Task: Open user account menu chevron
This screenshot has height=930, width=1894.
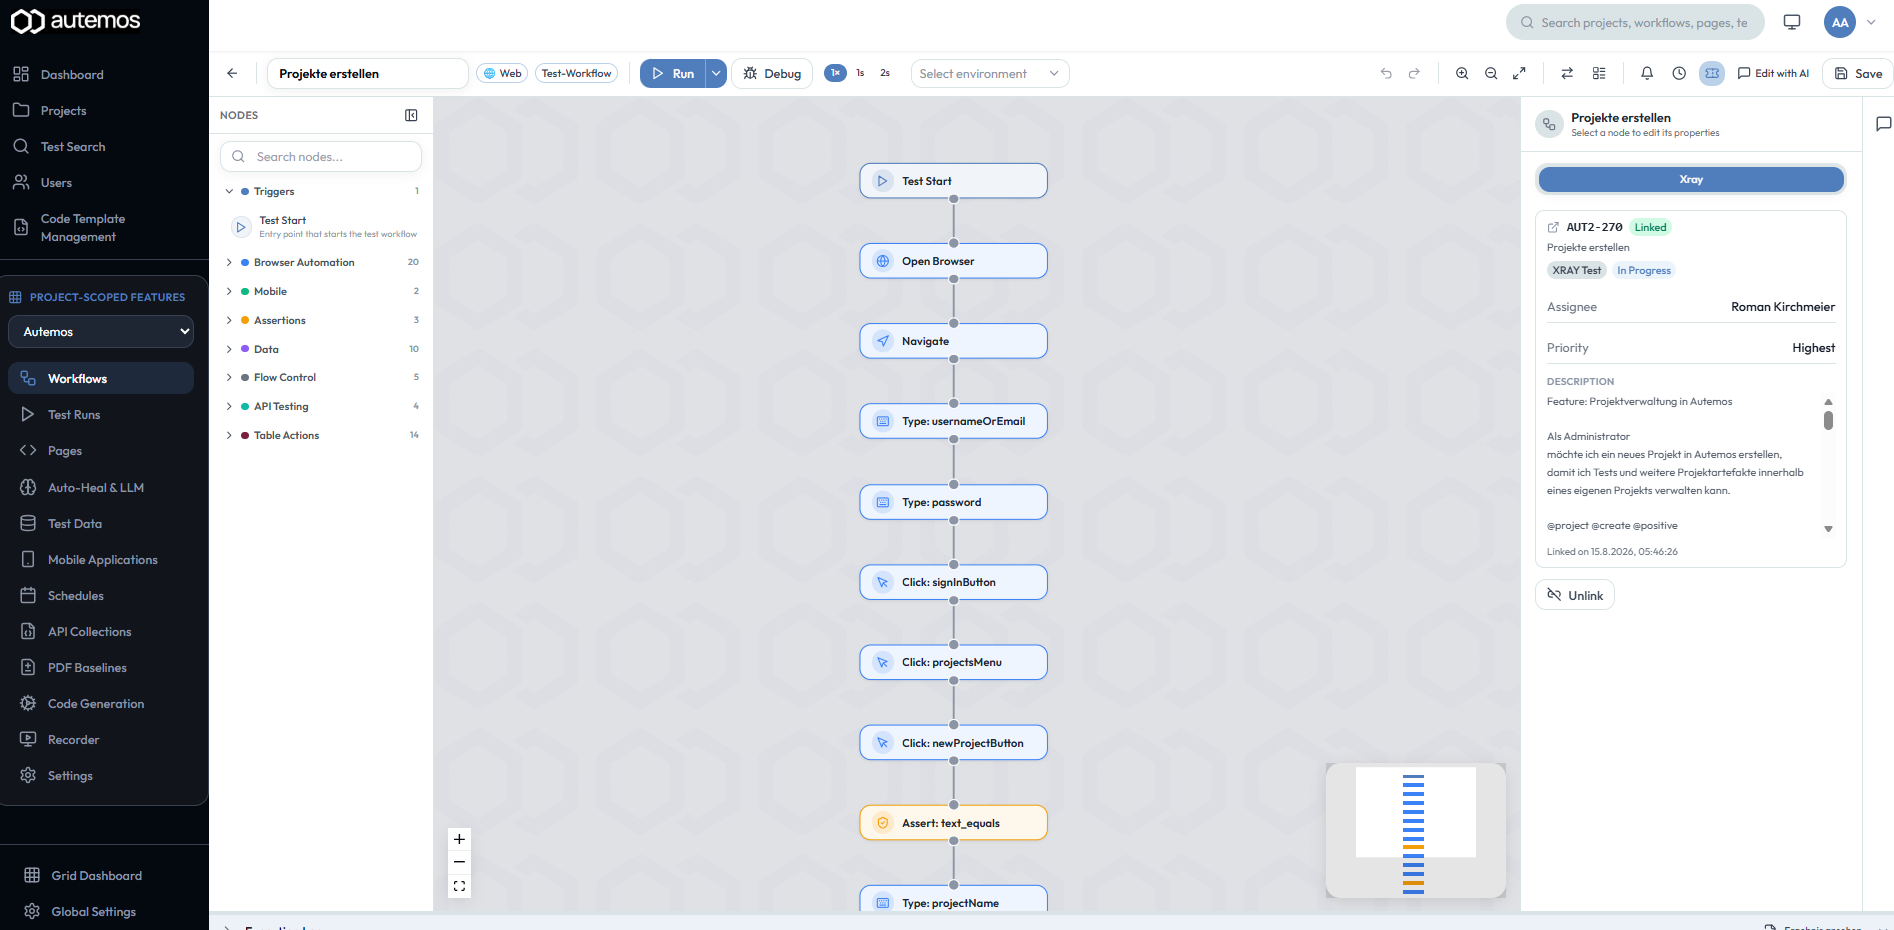Action: click(x=1871, y=22)
